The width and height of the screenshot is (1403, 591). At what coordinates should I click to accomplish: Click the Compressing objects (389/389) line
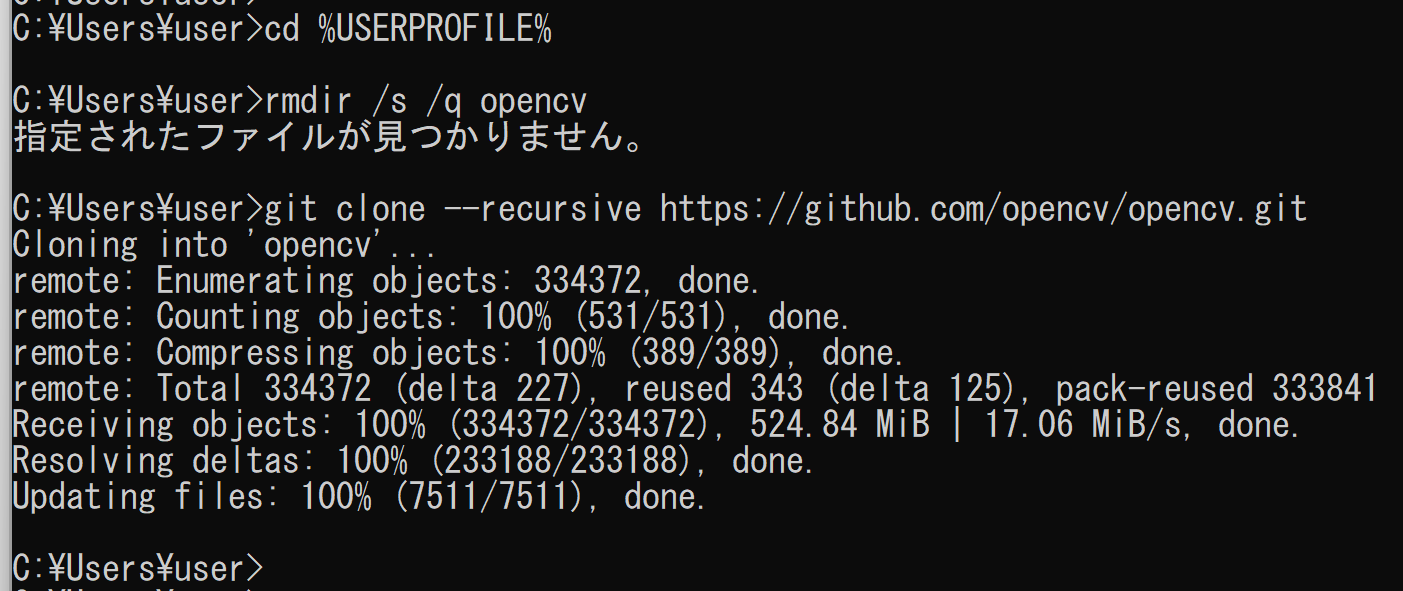459,353
